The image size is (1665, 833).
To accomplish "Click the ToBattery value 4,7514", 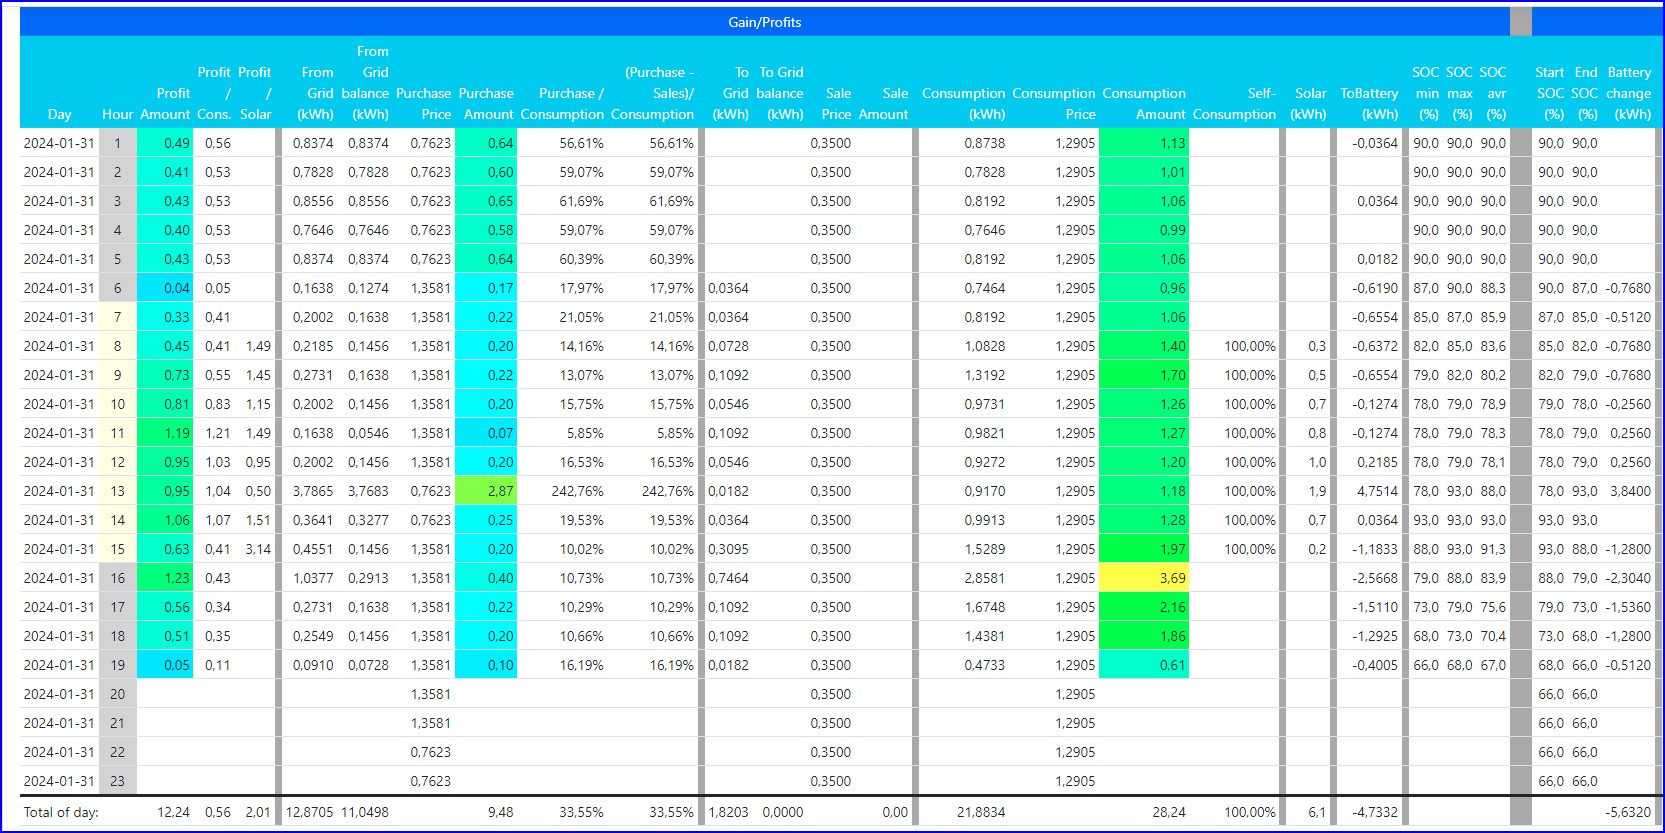I will coord(1376,491).
